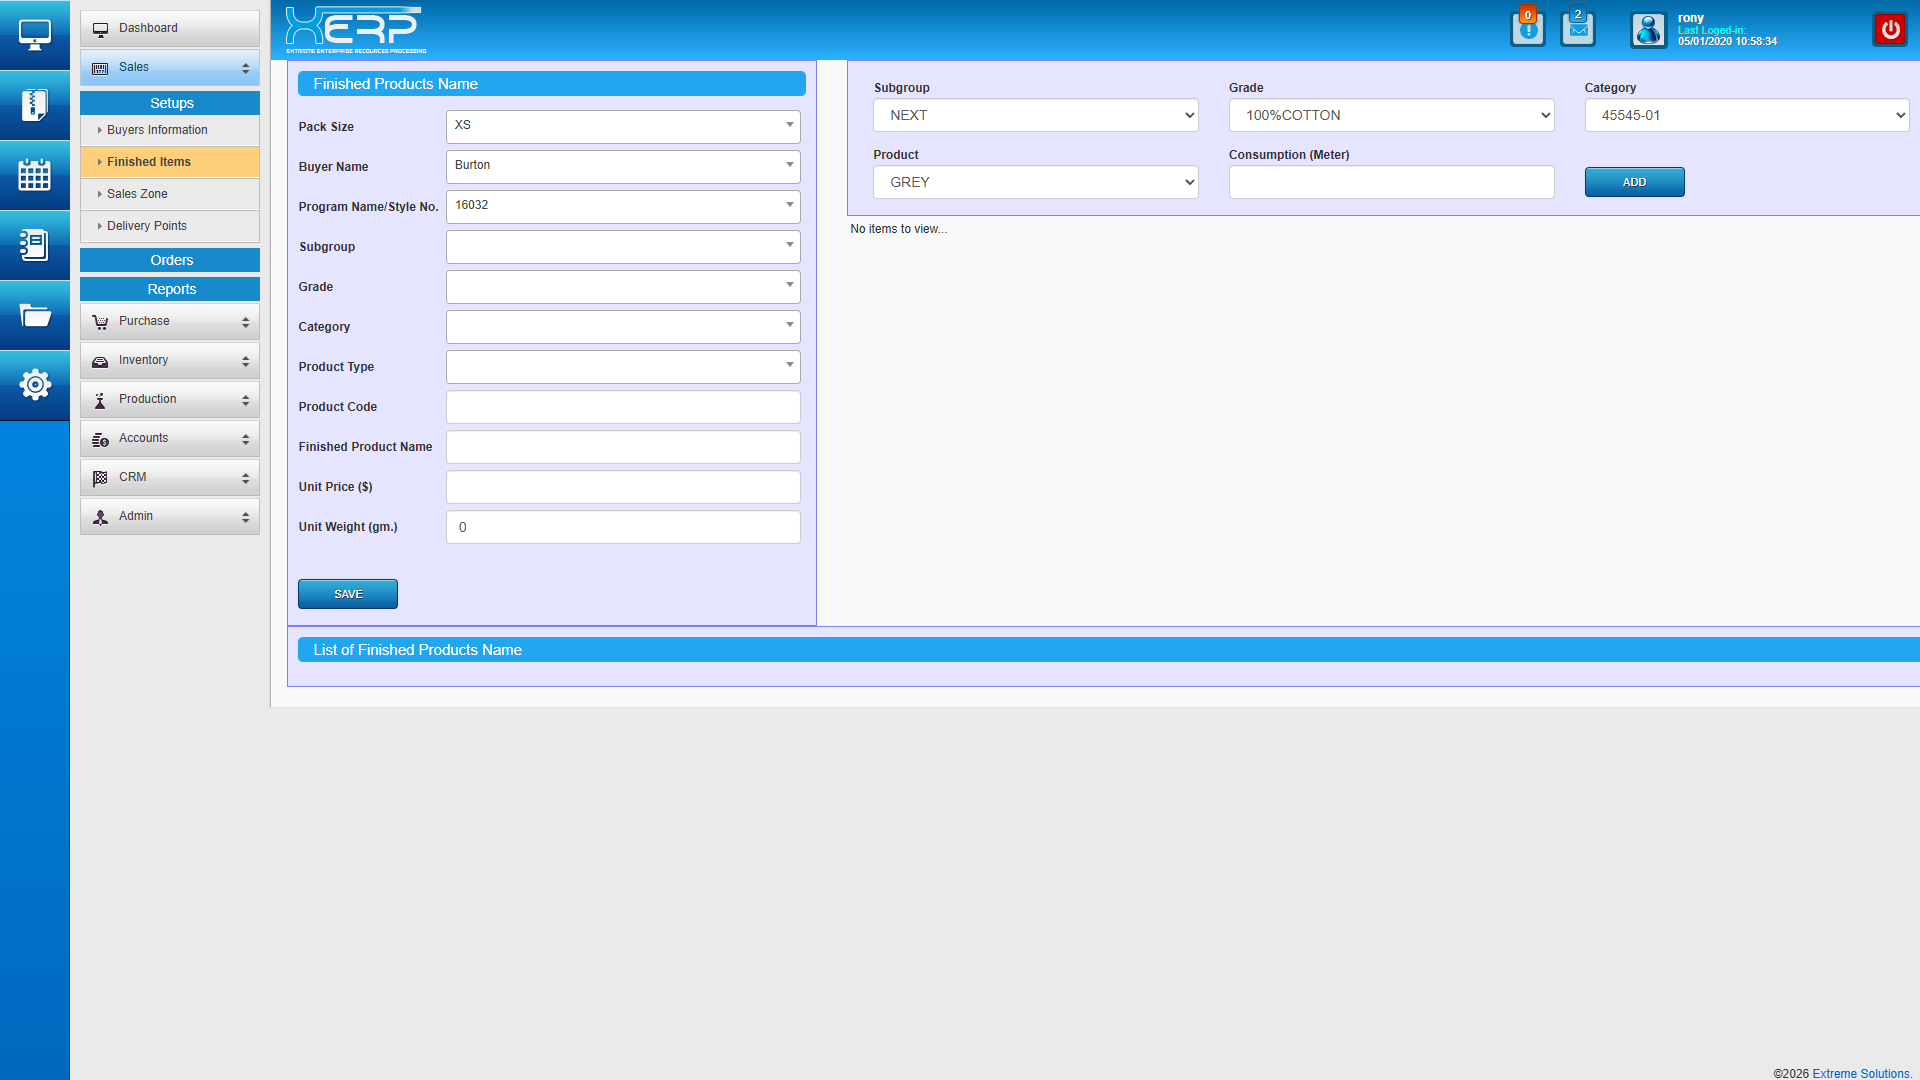The image size is (1920, 1080).
Task: Open the settings gear sidebar icon
Action: [34, 385]
